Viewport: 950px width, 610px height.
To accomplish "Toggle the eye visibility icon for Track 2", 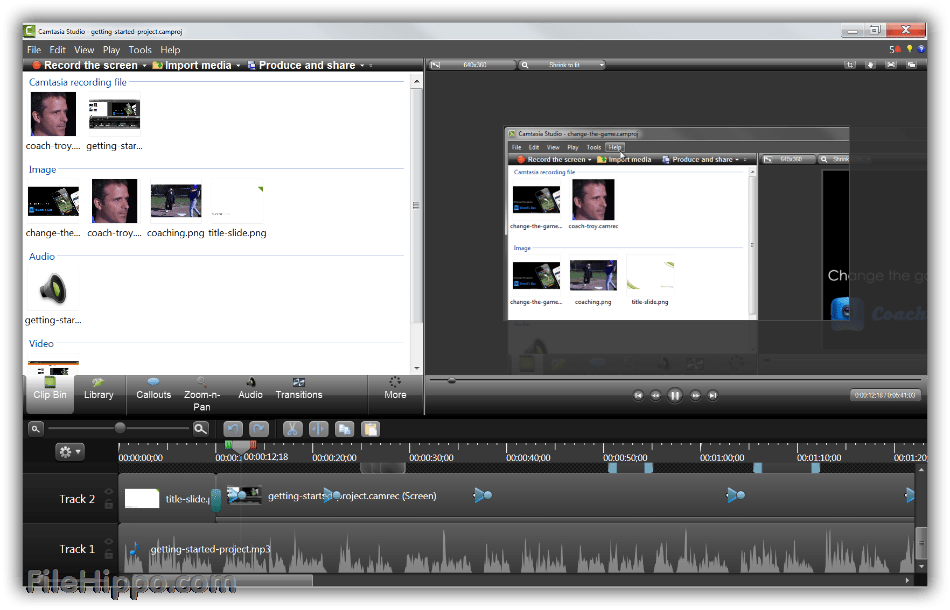I will point(109,492).
